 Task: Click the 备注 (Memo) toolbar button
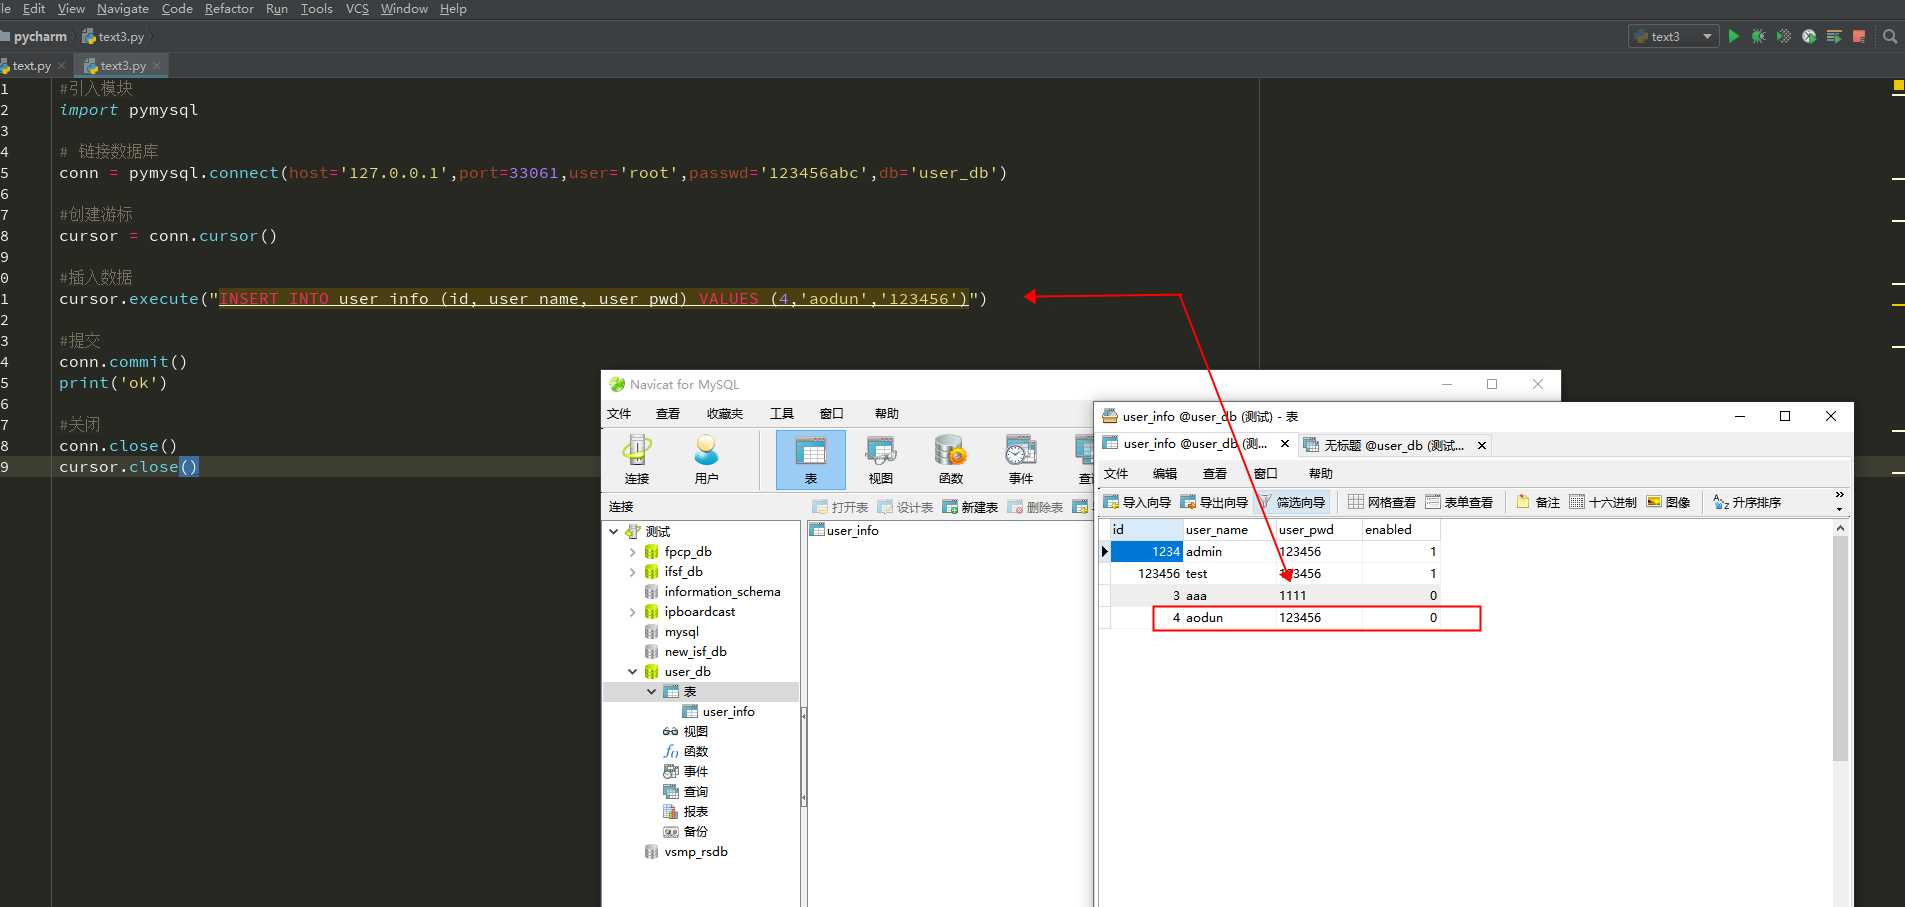tap(1538, 502)
